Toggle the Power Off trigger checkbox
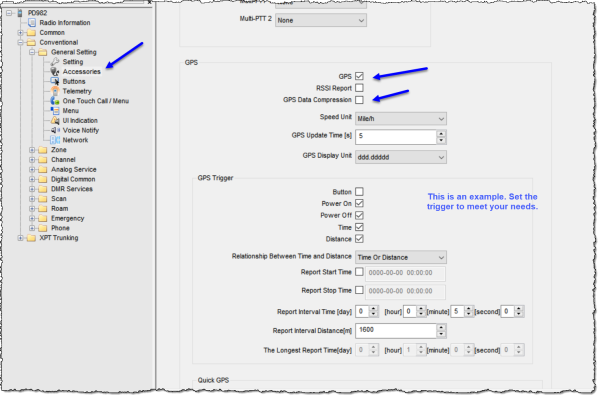Viewport: 600px width, 397px height. coord(359,215)
